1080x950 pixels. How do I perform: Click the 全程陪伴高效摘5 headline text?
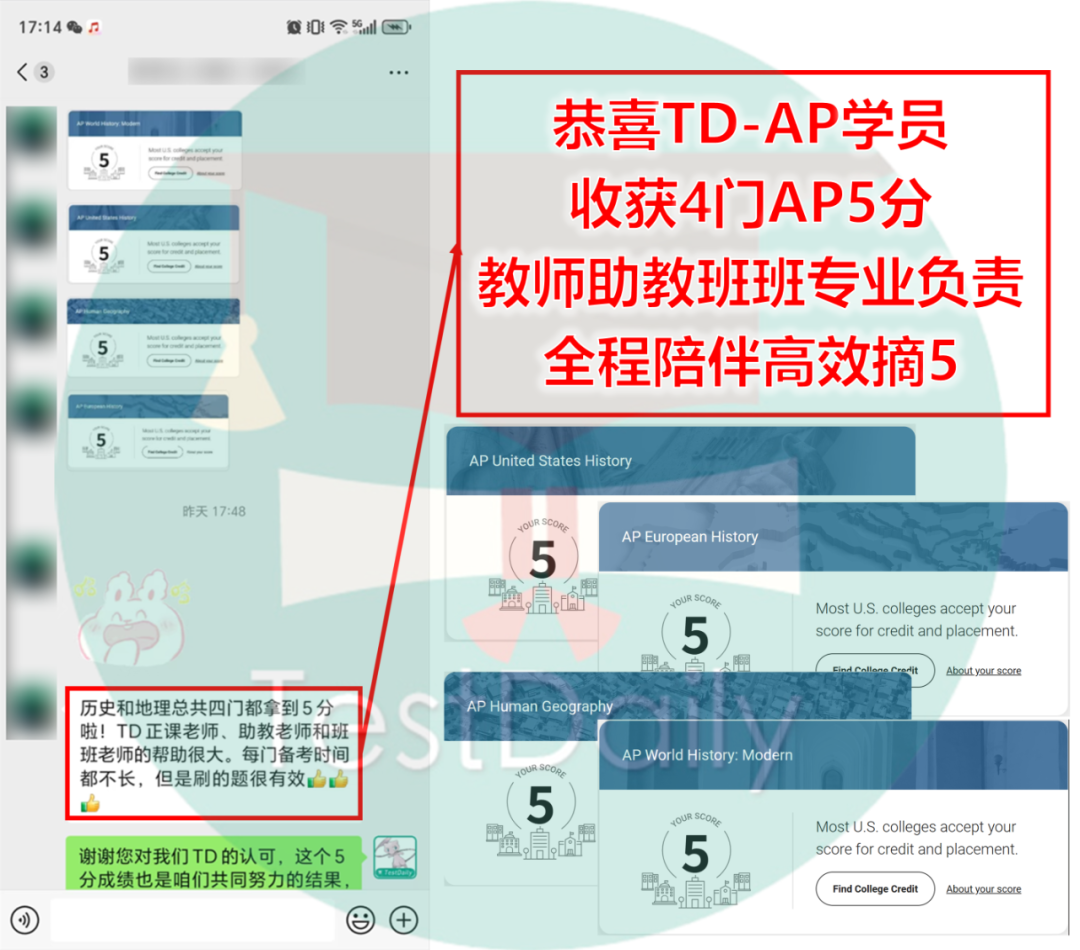pos(750,361)
